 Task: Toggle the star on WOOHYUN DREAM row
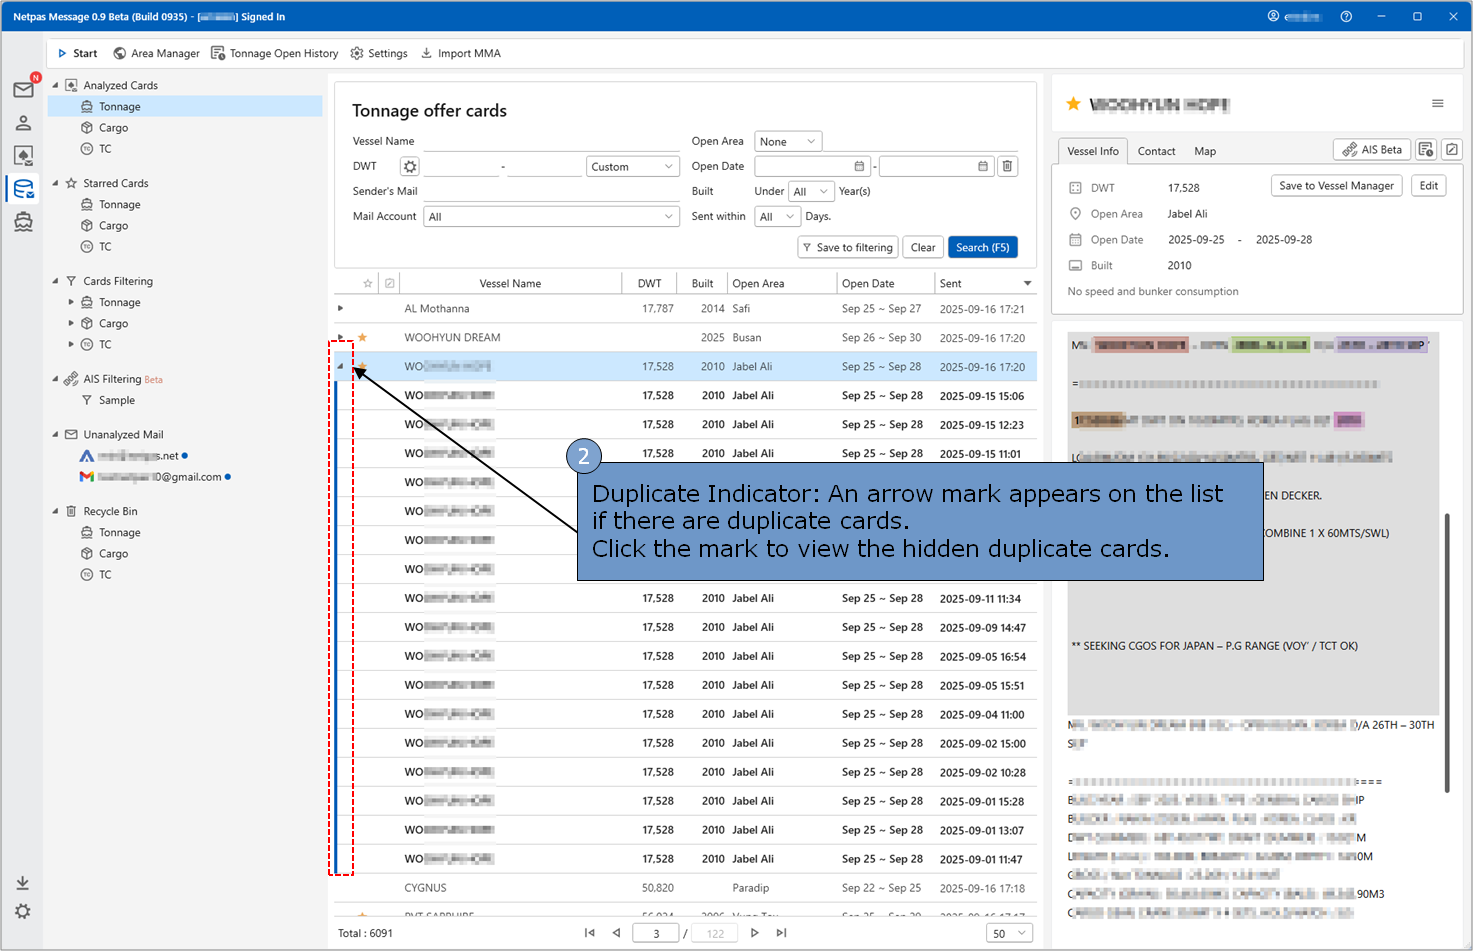pos(362,338)
